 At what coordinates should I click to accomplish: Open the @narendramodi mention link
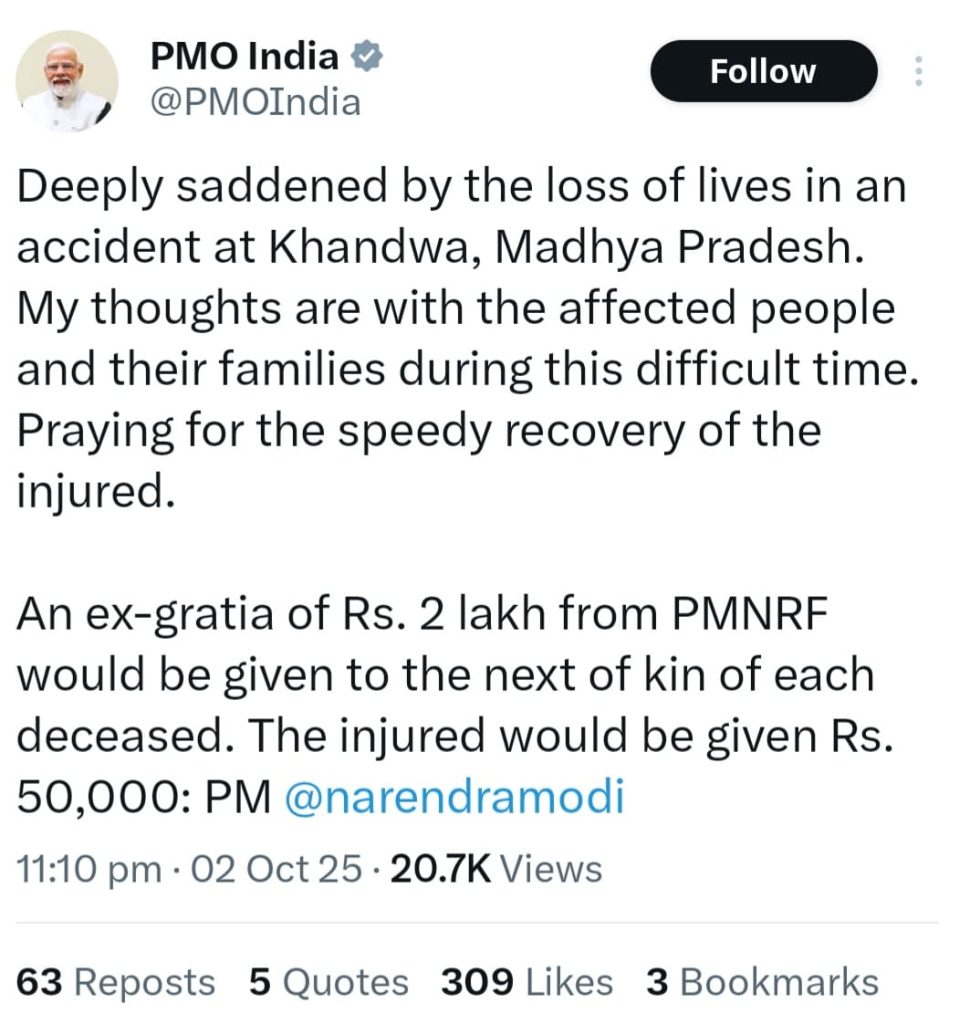454,798
